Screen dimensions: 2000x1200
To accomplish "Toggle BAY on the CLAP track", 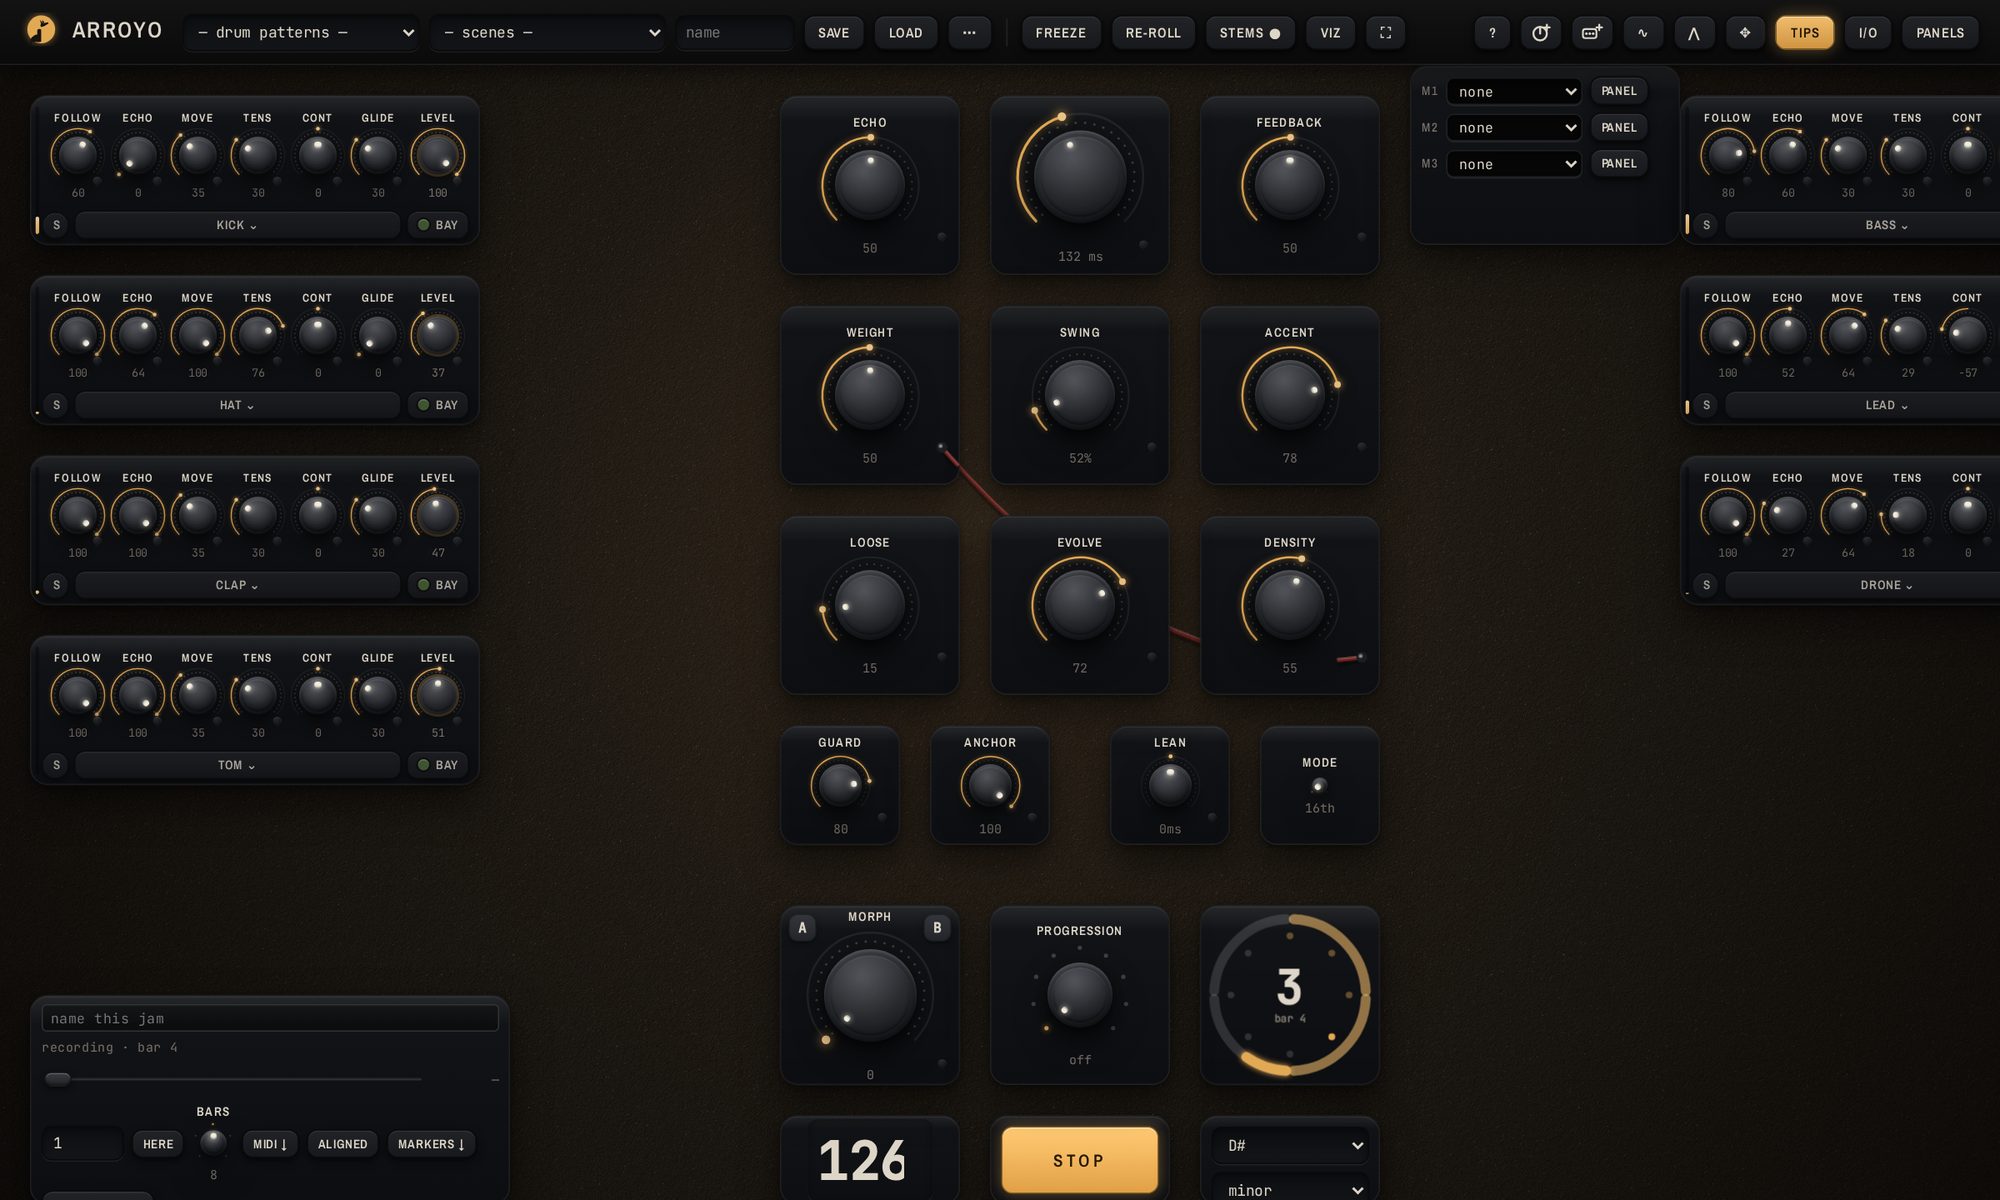I will 438,585.
